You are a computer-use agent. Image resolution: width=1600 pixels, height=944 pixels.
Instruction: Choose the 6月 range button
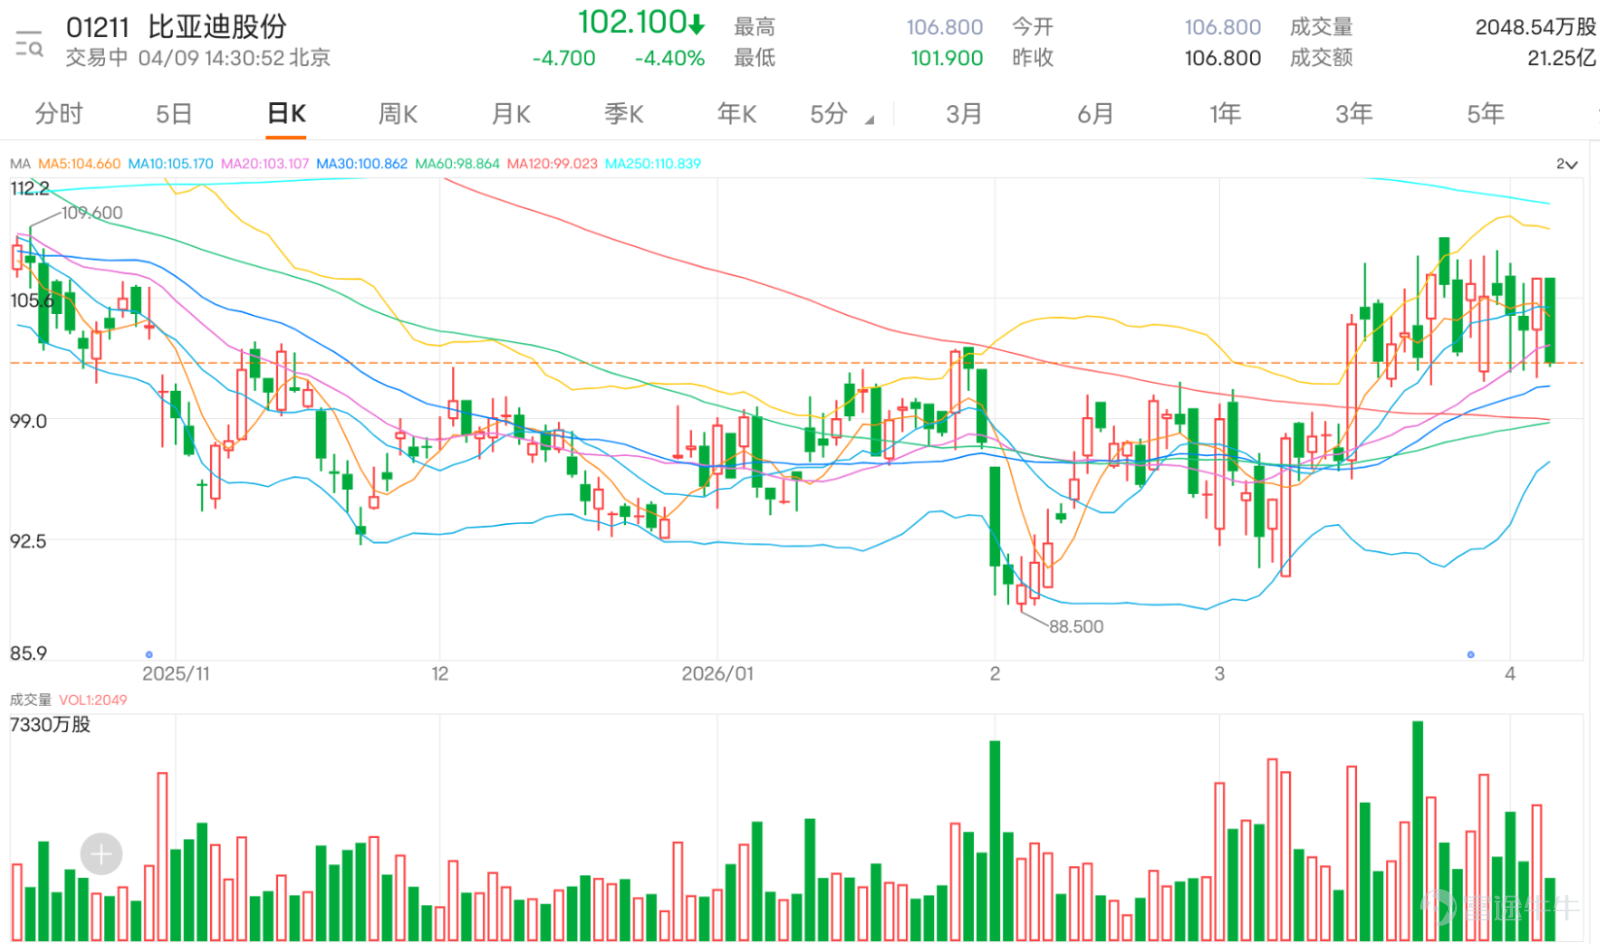1095,114
